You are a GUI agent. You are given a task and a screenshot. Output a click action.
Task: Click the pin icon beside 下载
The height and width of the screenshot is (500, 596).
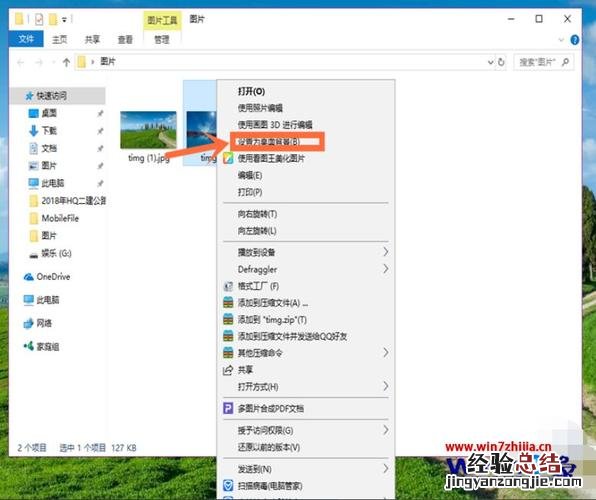100,131
